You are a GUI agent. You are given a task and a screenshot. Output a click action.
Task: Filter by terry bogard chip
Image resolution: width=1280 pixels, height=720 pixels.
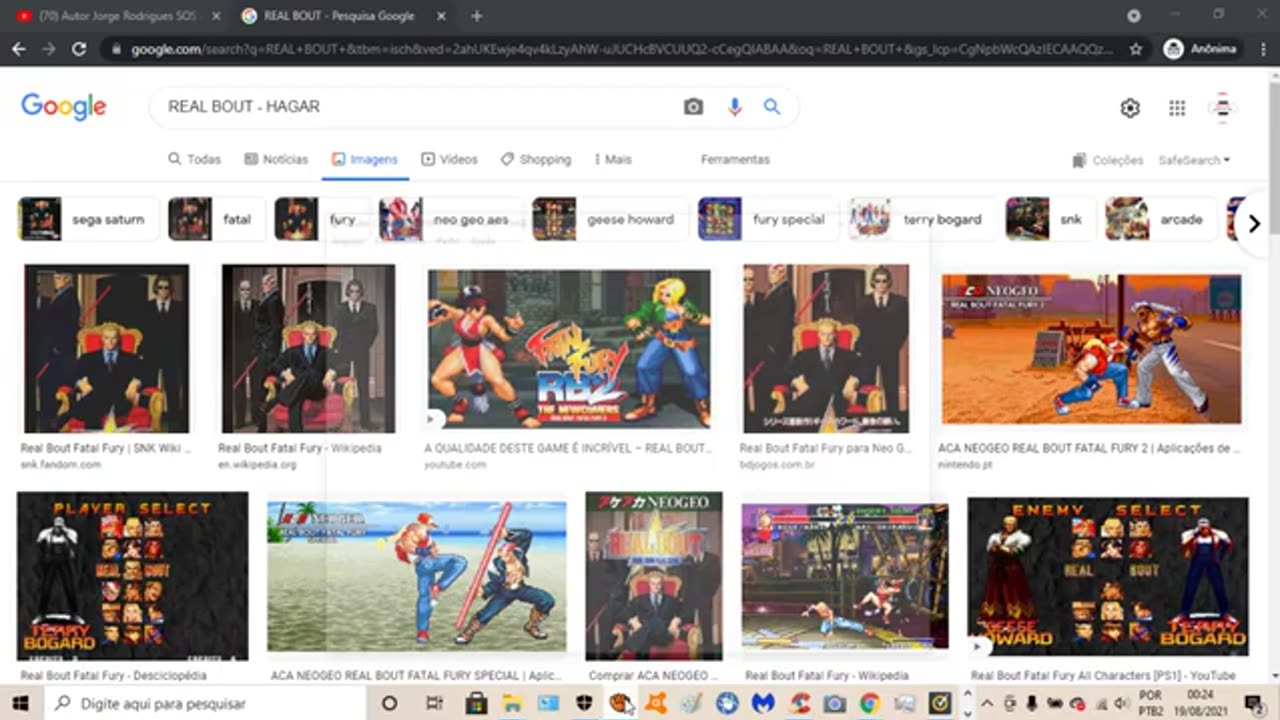pos(921,219)
